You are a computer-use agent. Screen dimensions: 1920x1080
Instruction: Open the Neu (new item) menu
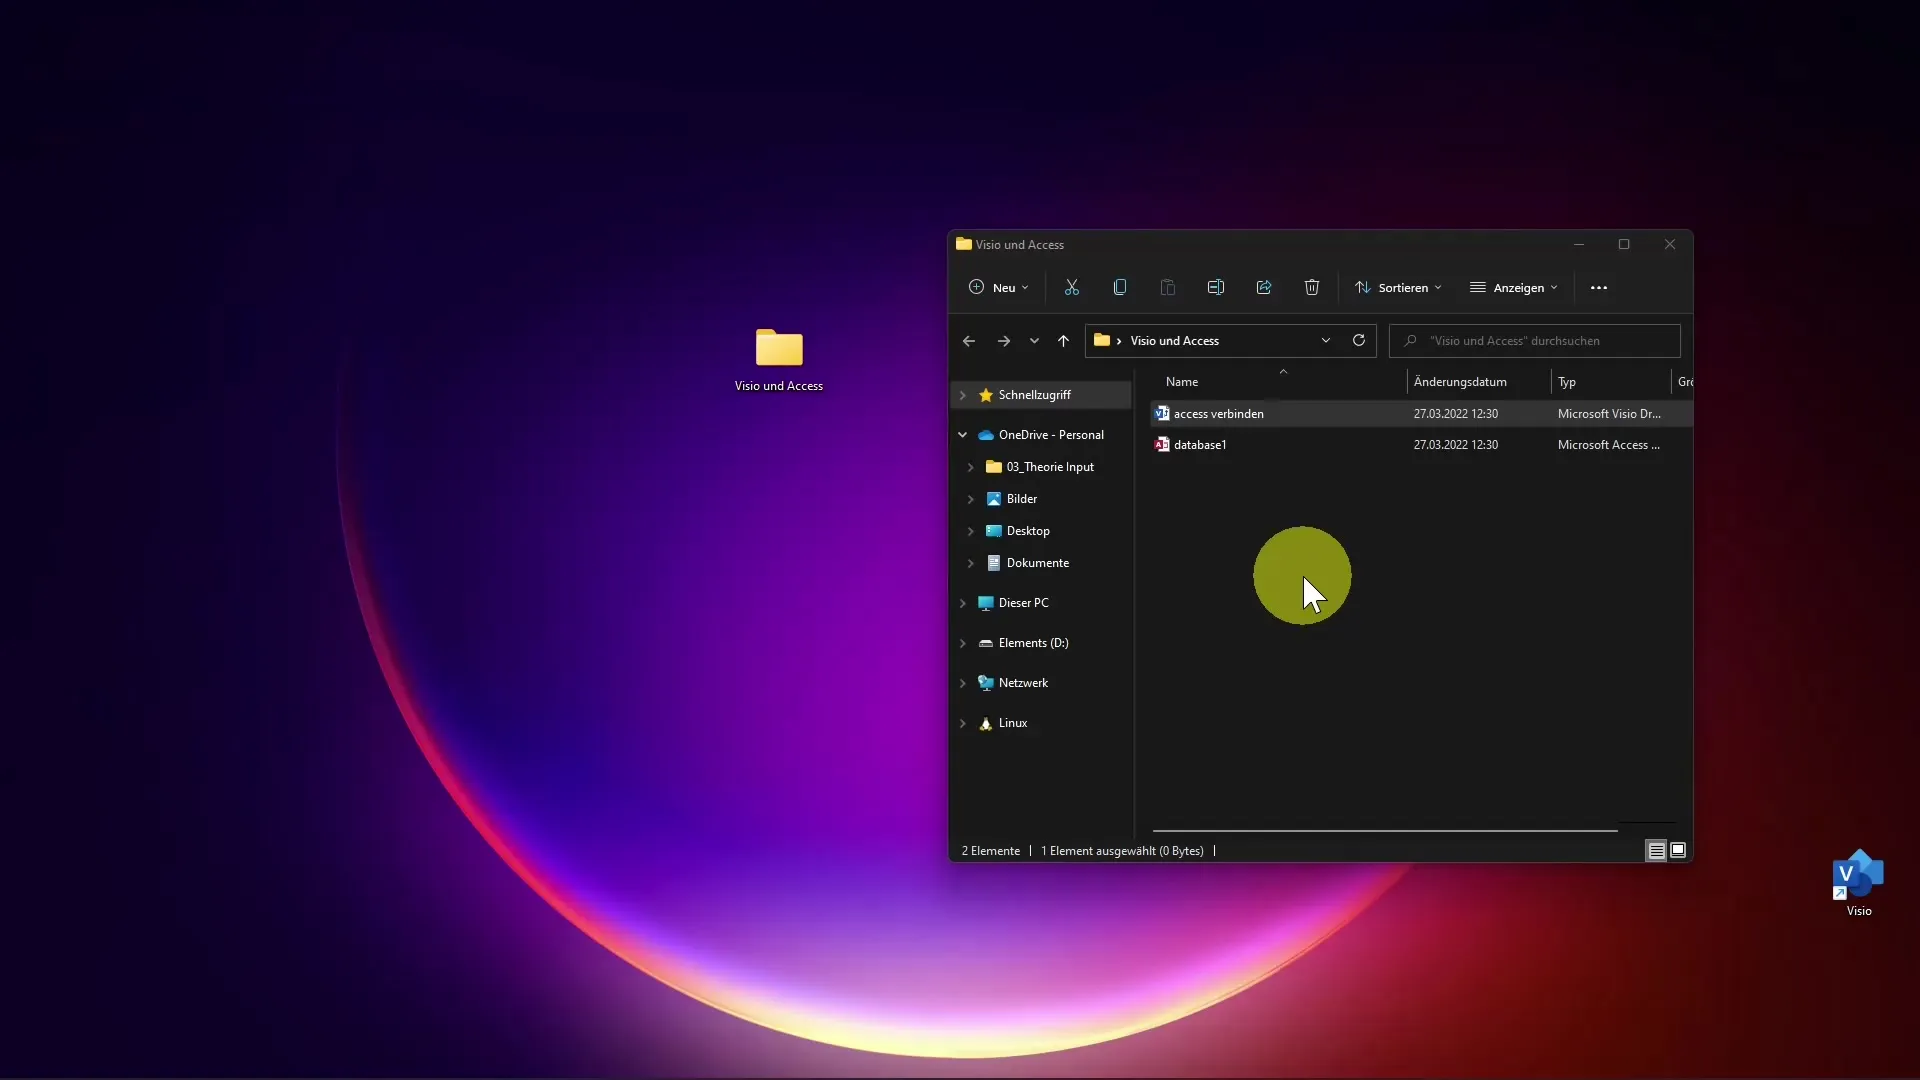[x=998, y=288]
